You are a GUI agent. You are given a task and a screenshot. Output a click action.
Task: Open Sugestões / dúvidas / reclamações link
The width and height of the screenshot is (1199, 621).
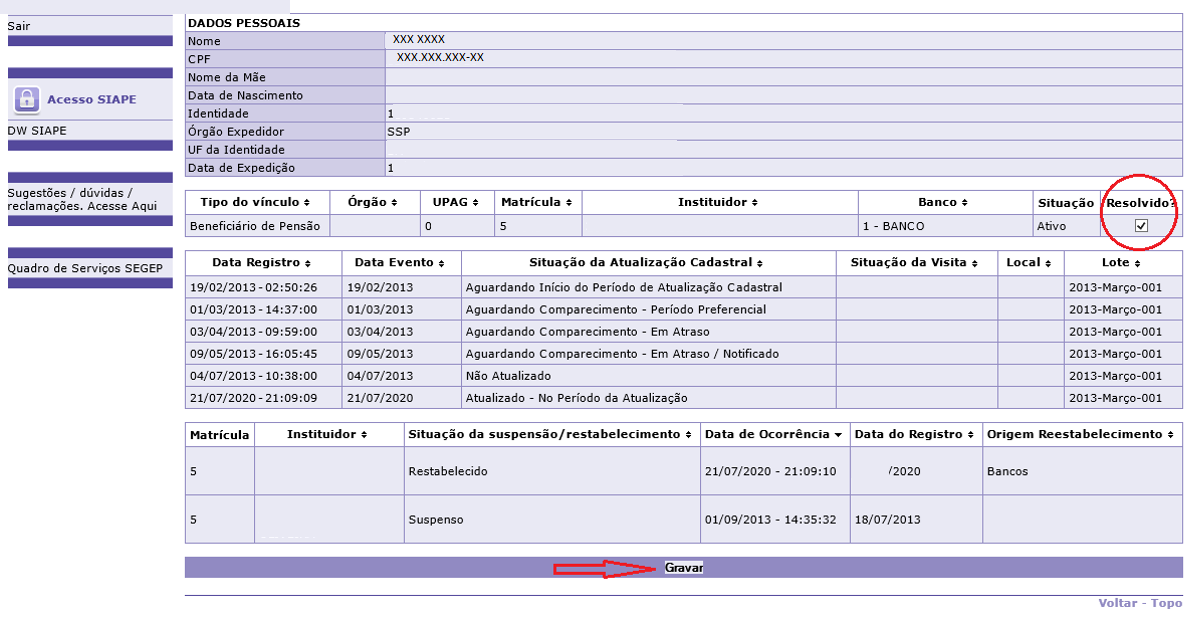click(83, 200)
